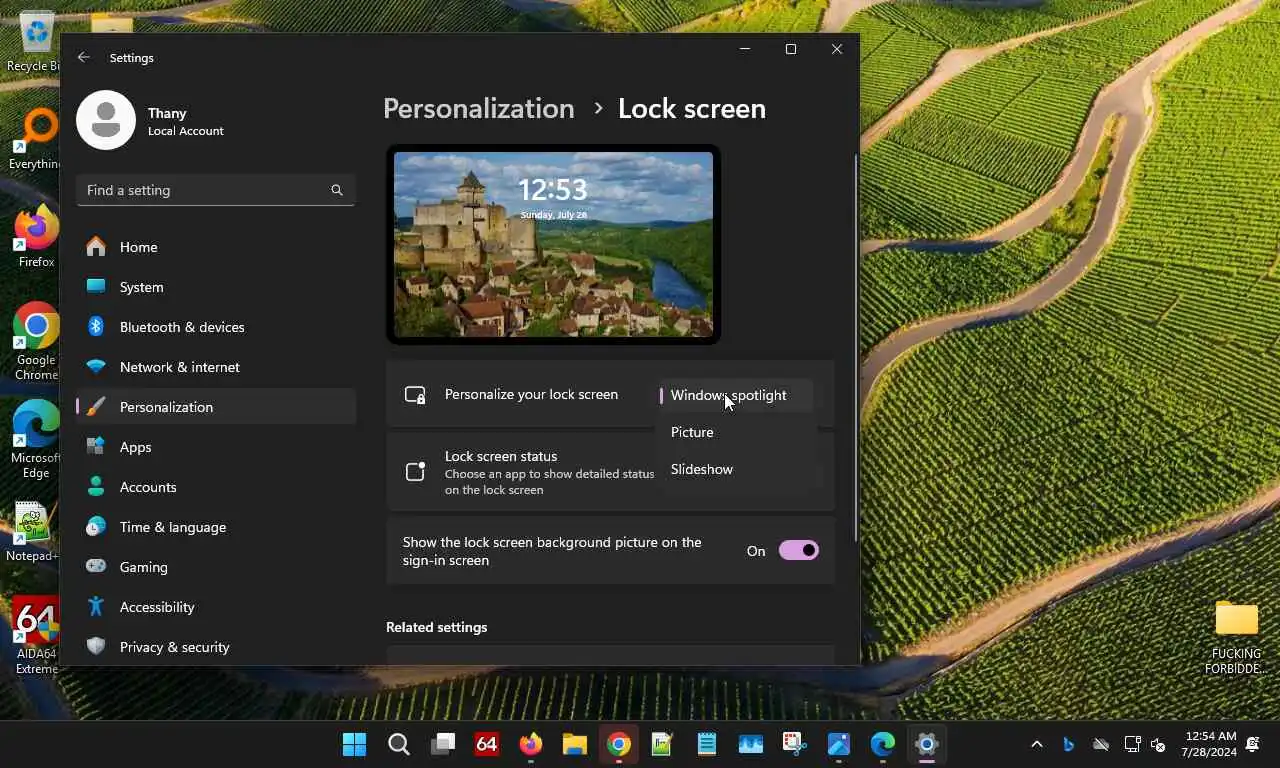
Task: Open Task View in the taskbar
Action: [443, 744]
